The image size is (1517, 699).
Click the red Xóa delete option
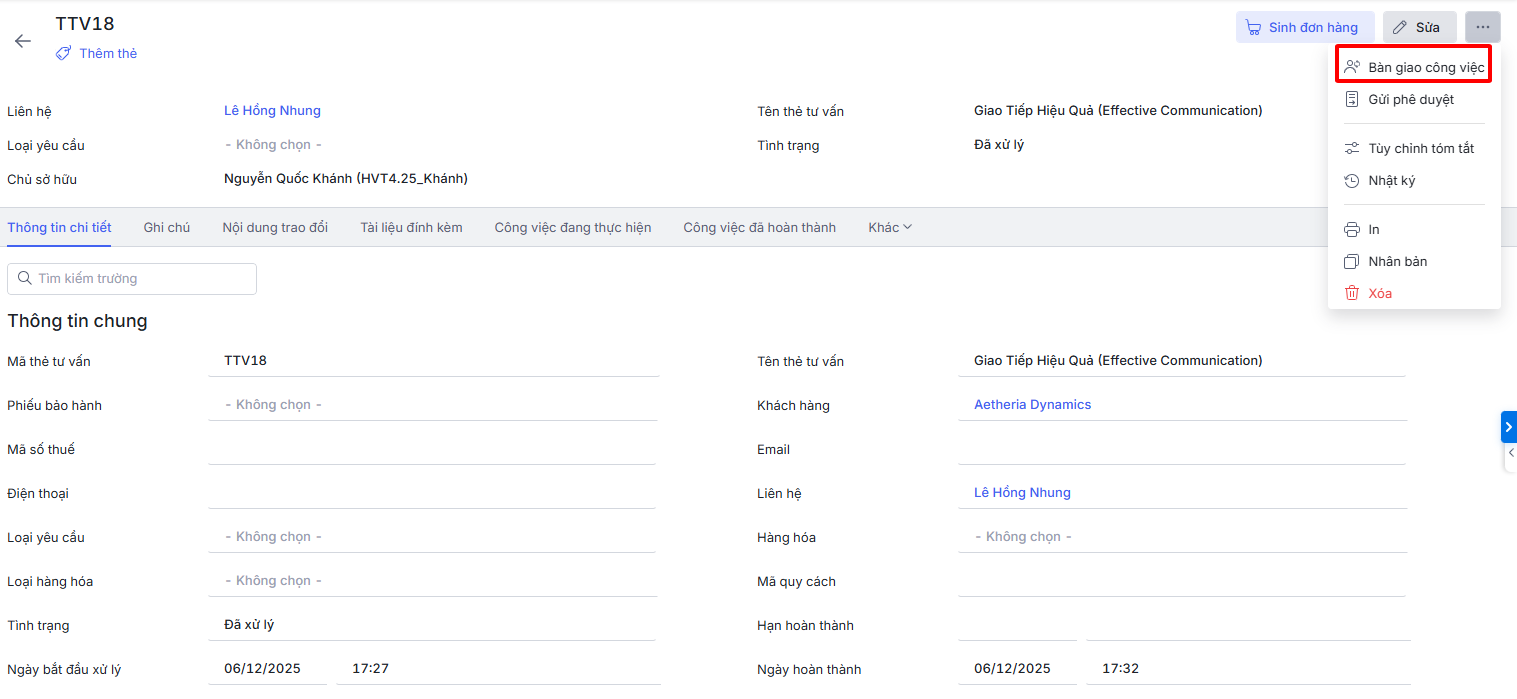(1379, 293)
